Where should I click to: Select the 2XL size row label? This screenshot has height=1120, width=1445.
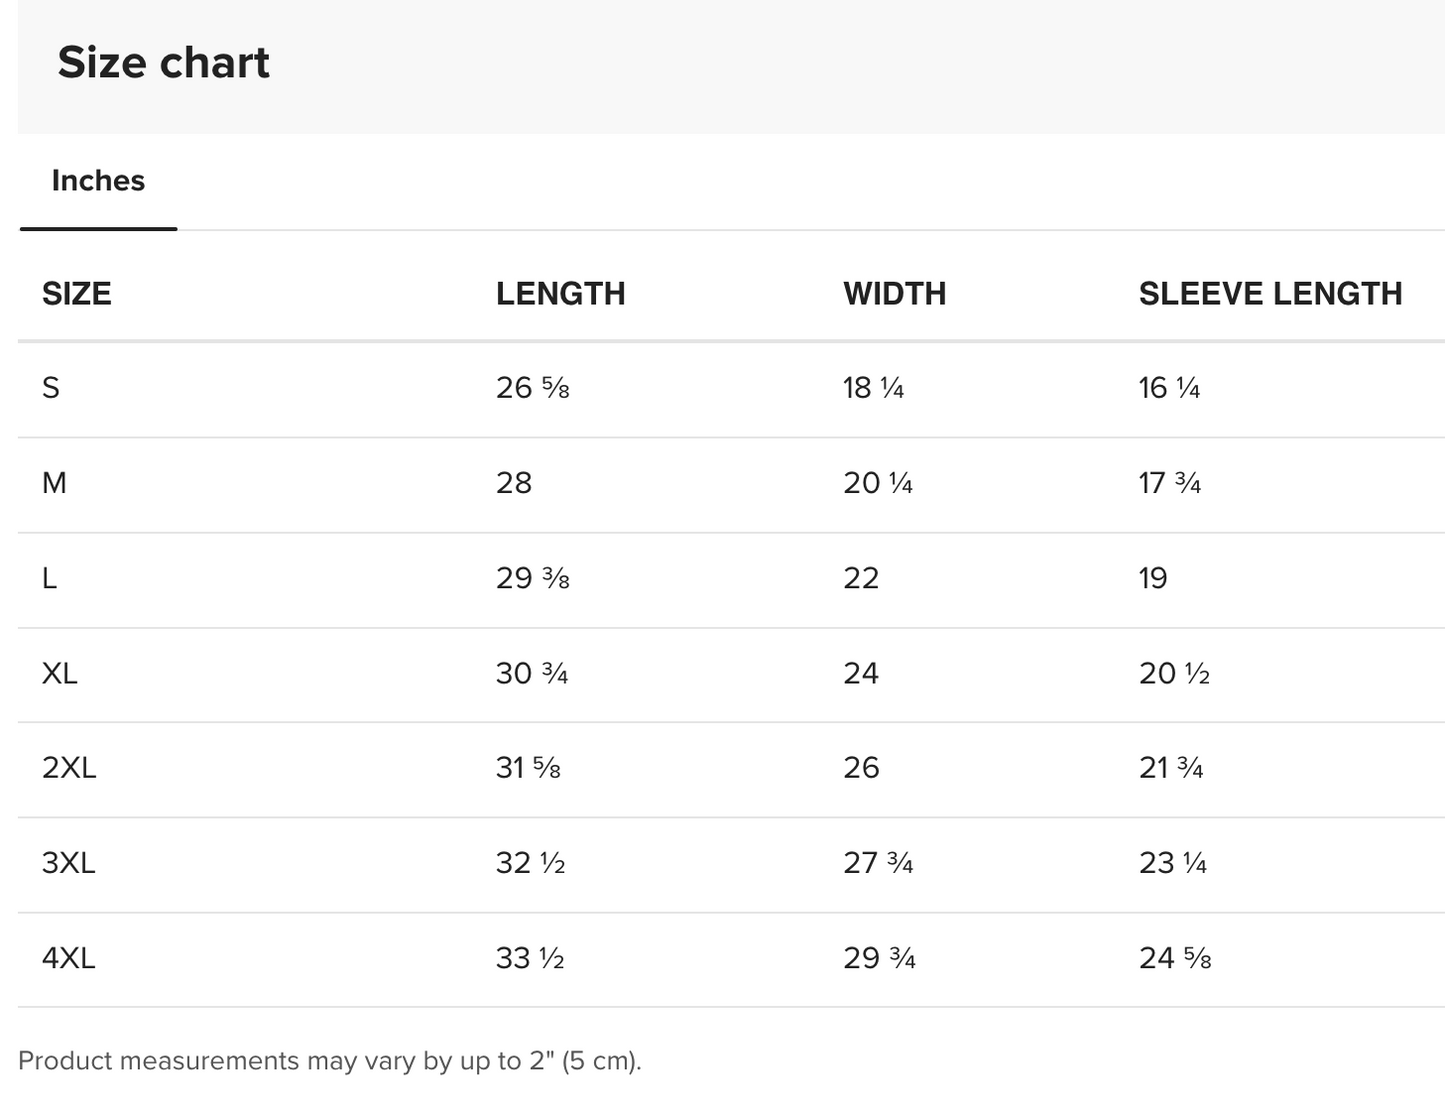(x=69, y=768)
